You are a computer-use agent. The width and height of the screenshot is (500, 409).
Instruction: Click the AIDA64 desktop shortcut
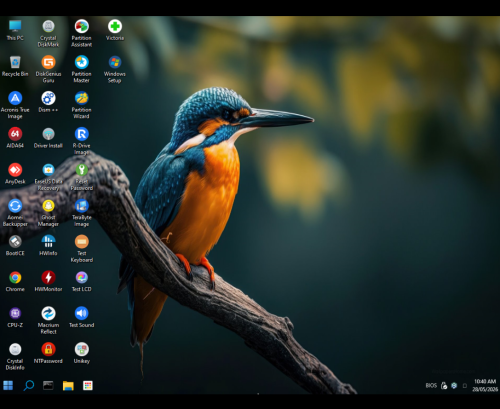(15, 137)
